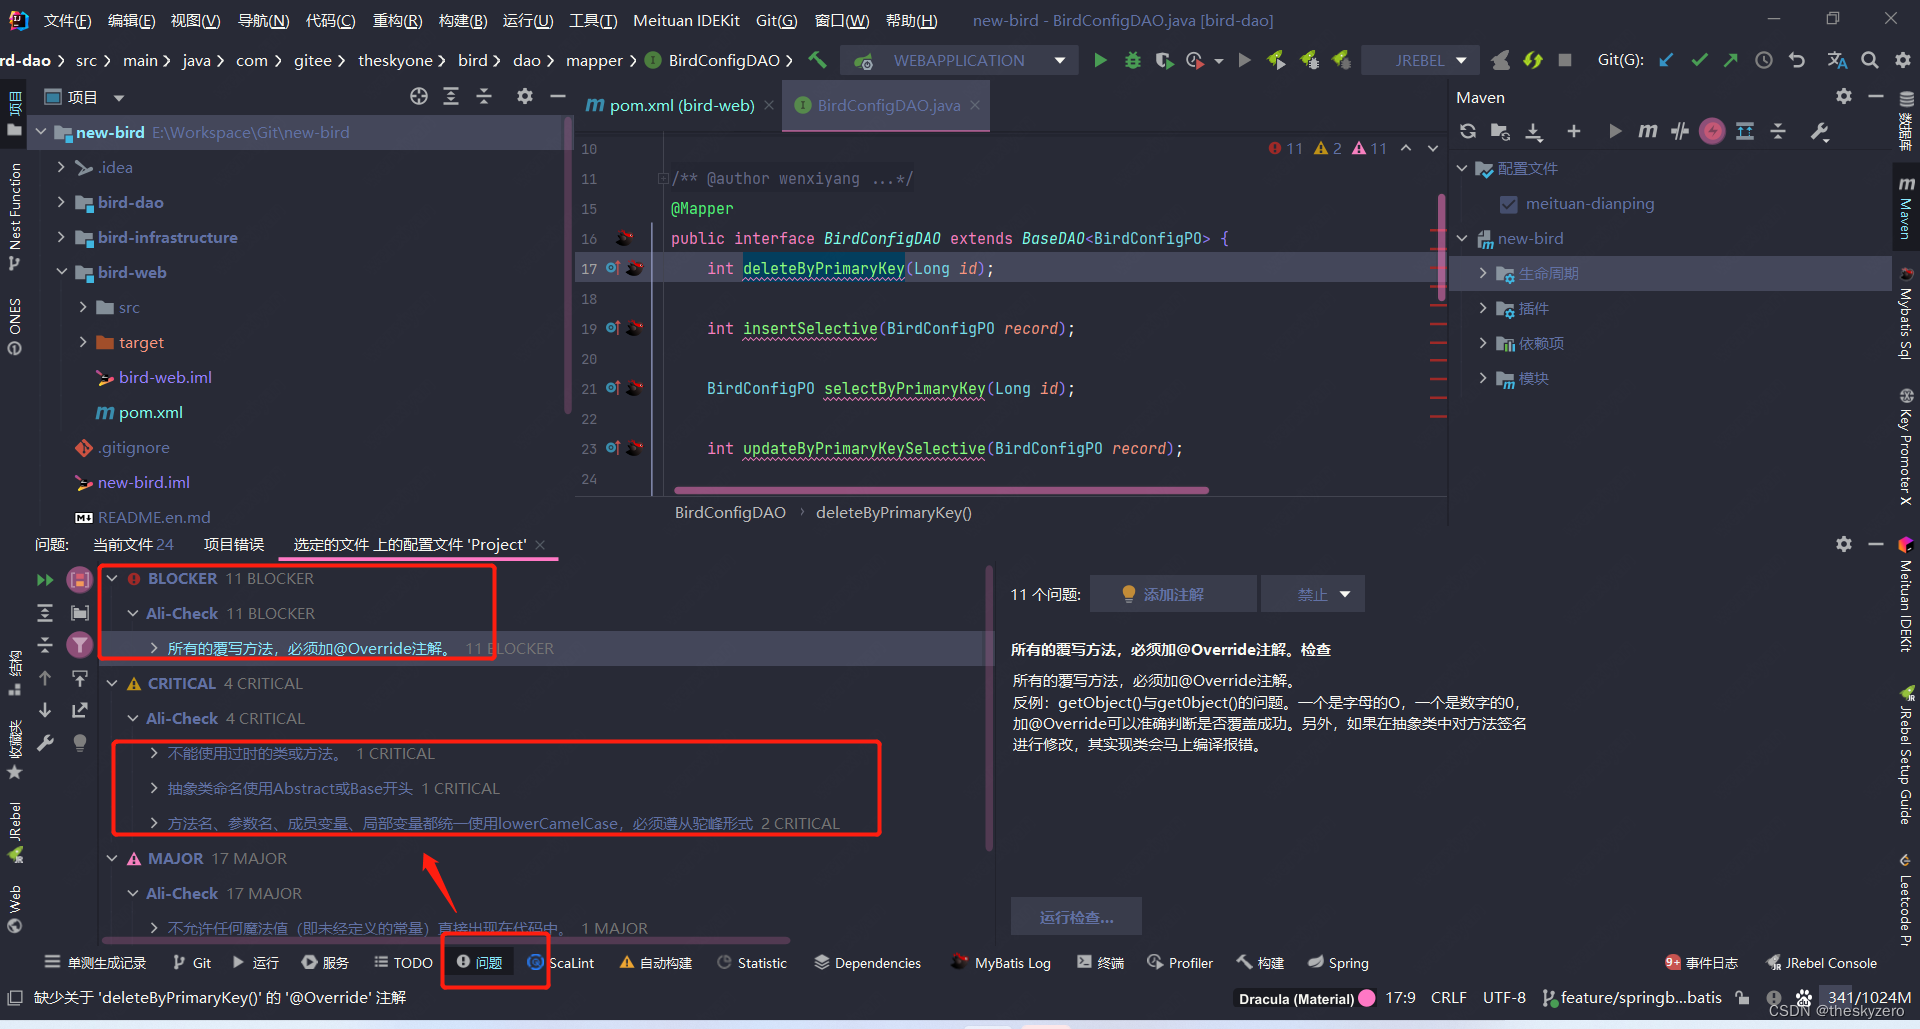This screenshot has height=1029, width=1920.
Task: Click 添加注解 quick-fix button
Action: coord(1173,594)
